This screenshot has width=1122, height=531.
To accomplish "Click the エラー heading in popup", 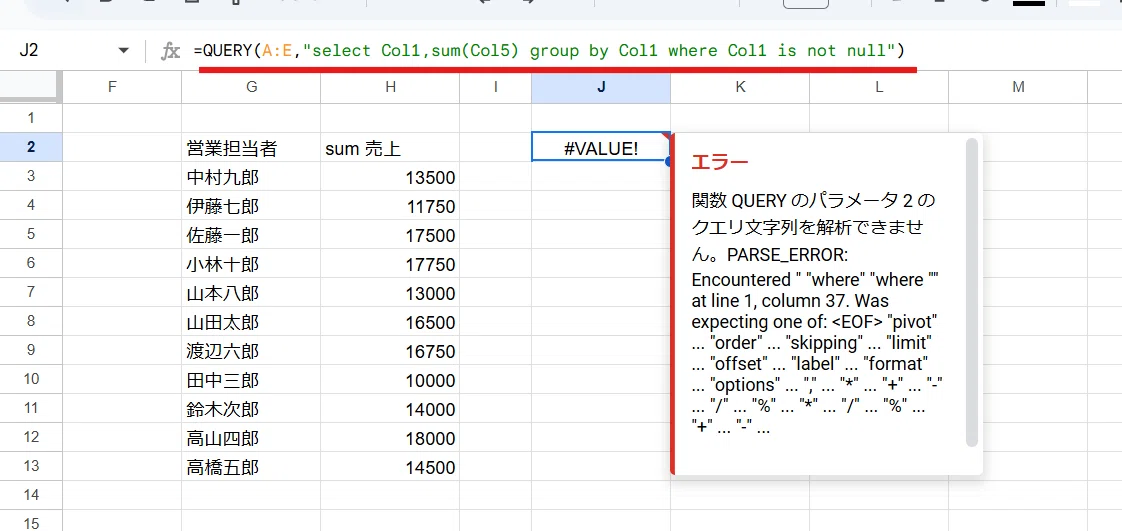I will (x=720, y=162).
